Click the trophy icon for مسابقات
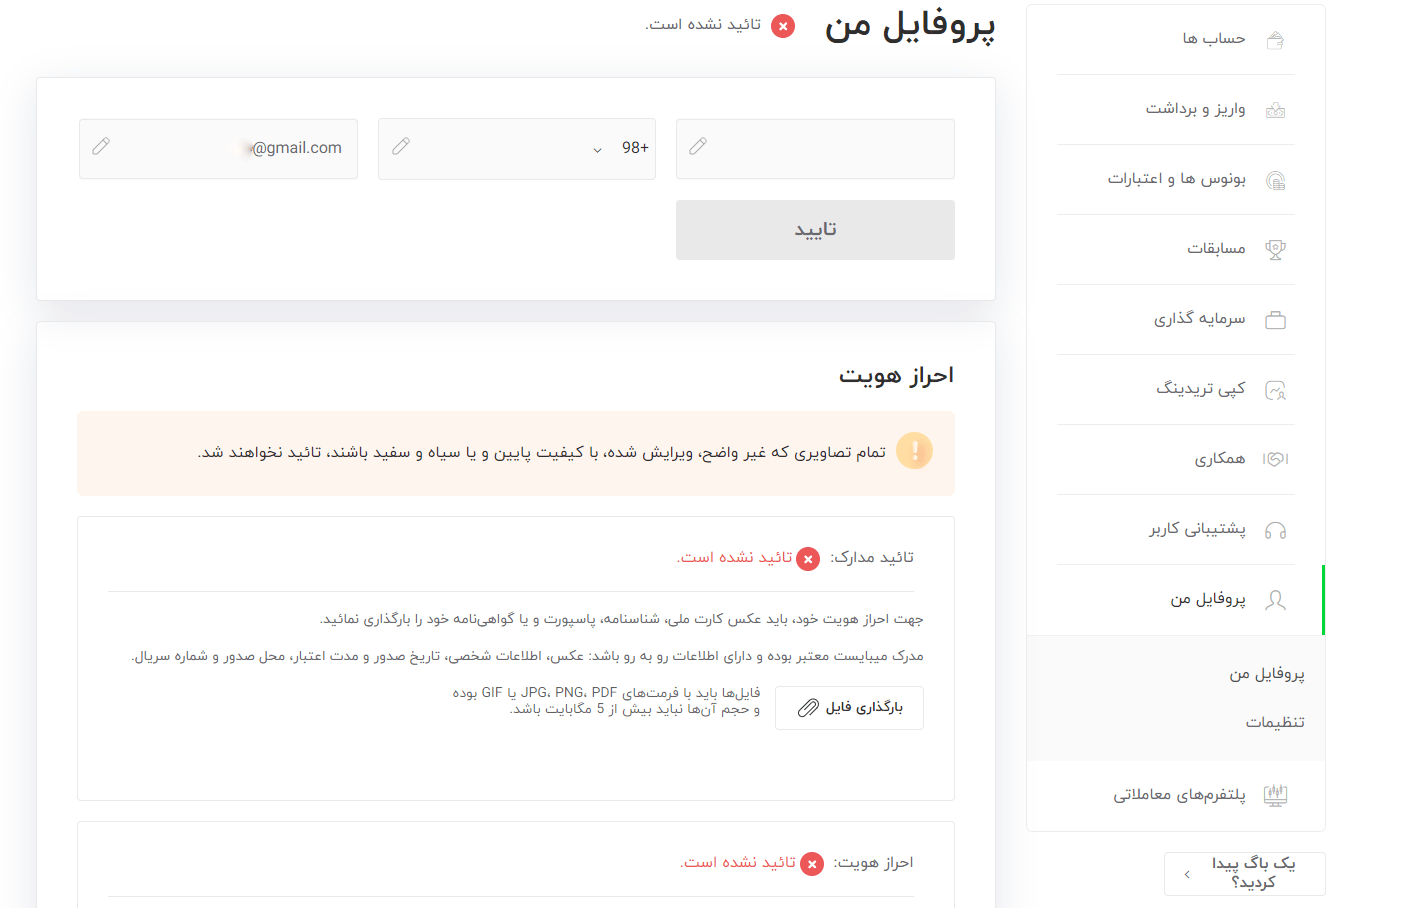 pos(1275,250)
